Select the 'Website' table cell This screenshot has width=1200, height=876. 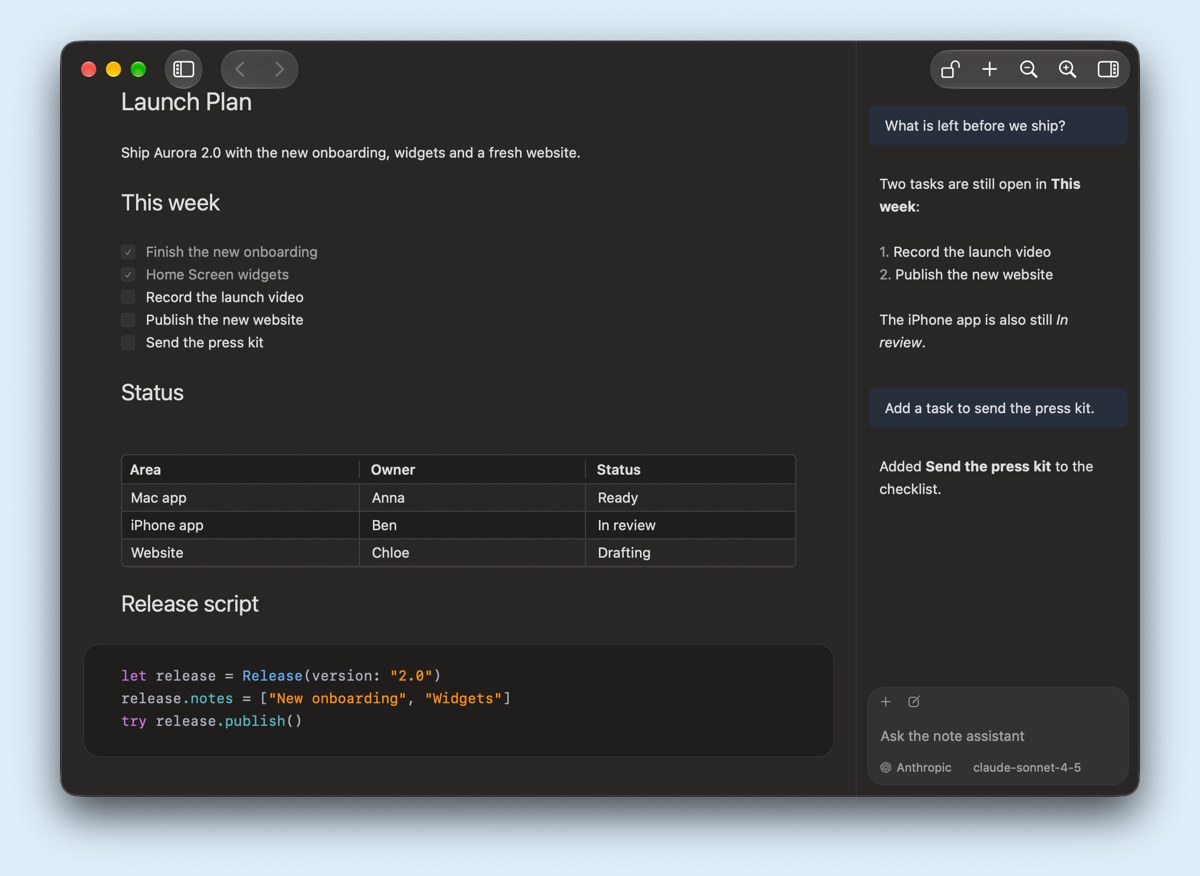pyautogui.click(x=240, y=552)
